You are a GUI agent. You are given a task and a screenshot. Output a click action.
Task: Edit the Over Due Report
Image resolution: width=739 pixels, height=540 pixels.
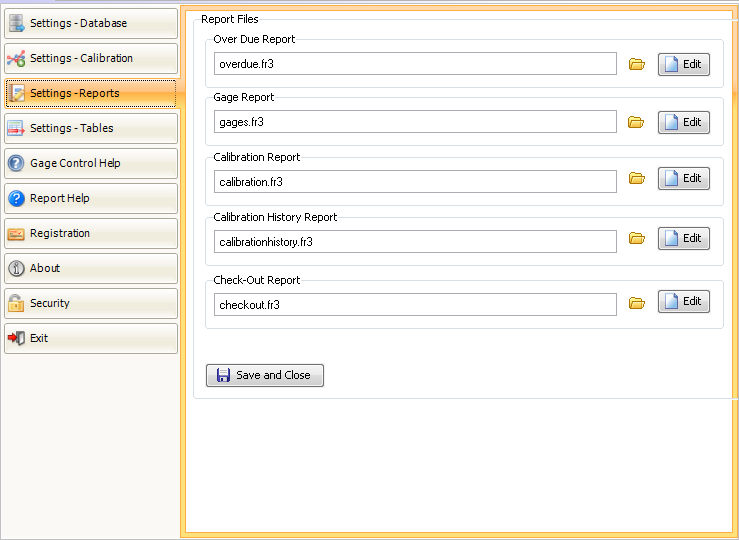pyautogui.click(x=683, y=65)
